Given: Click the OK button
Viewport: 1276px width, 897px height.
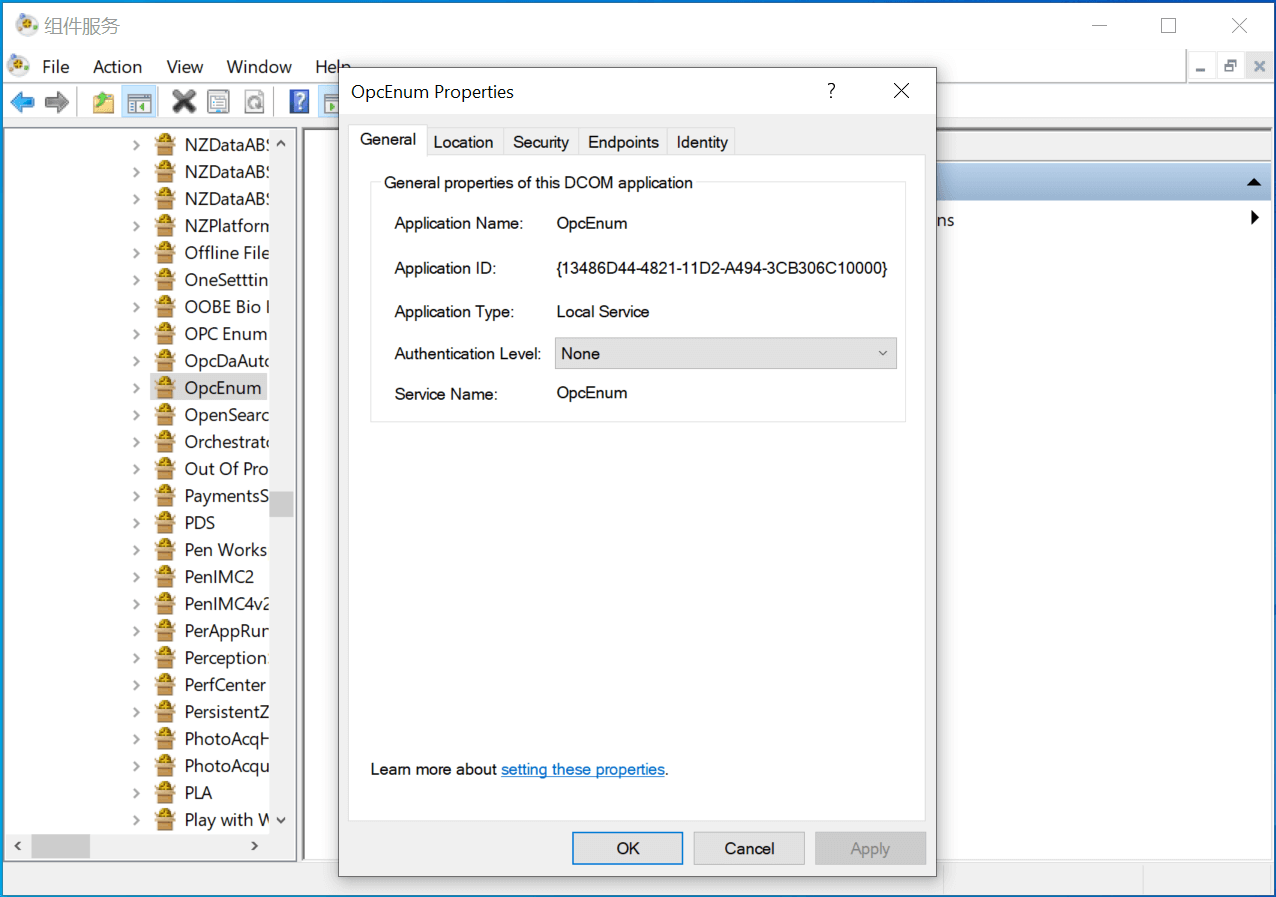Looking at the screenshot, I should coord(627,848).
